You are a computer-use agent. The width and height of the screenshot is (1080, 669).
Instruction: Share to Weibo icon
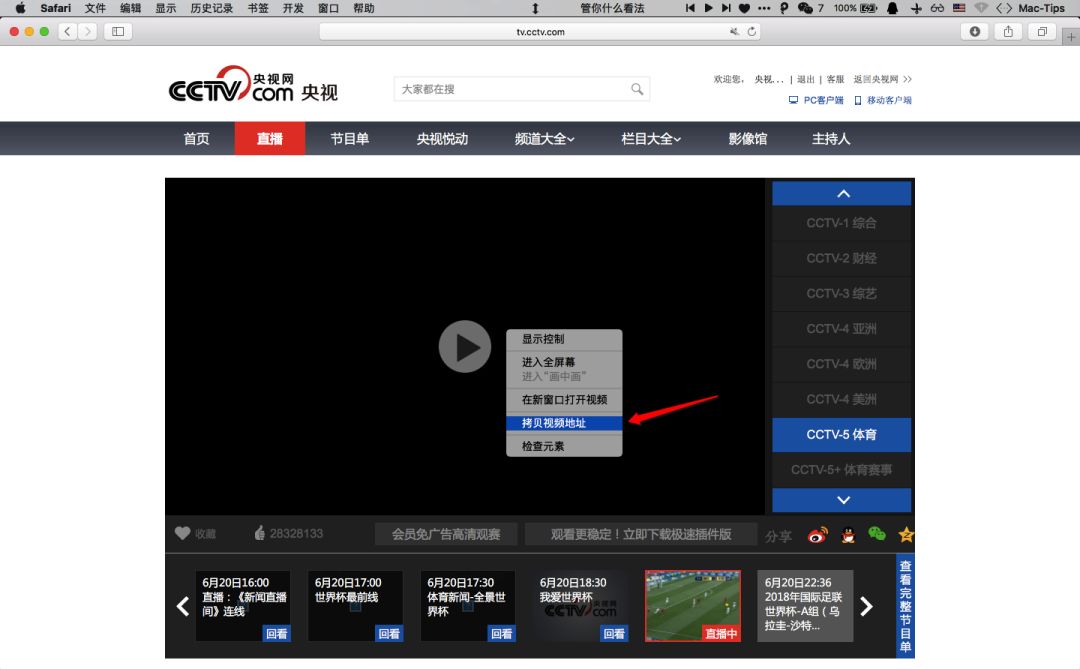(x=818, y=535)
